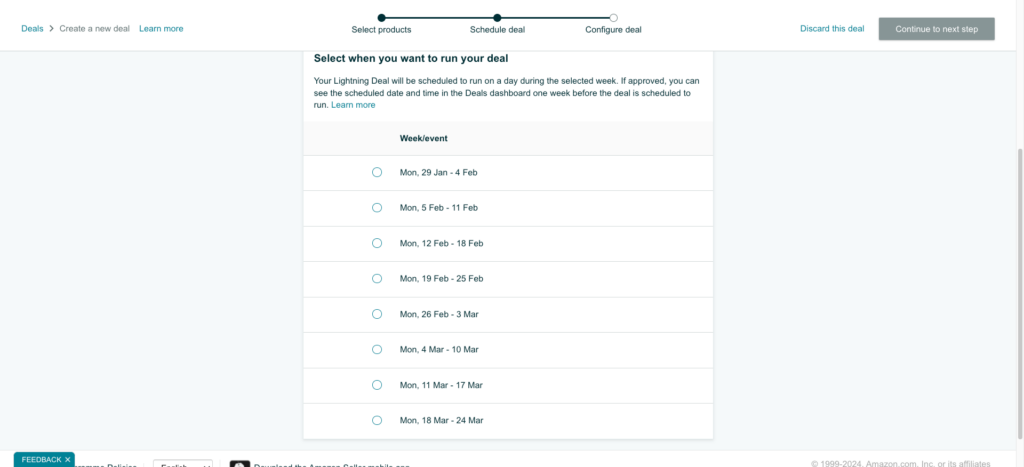Open Learn more link in the deal description
1024x467 pixels.
click(353, 105)
